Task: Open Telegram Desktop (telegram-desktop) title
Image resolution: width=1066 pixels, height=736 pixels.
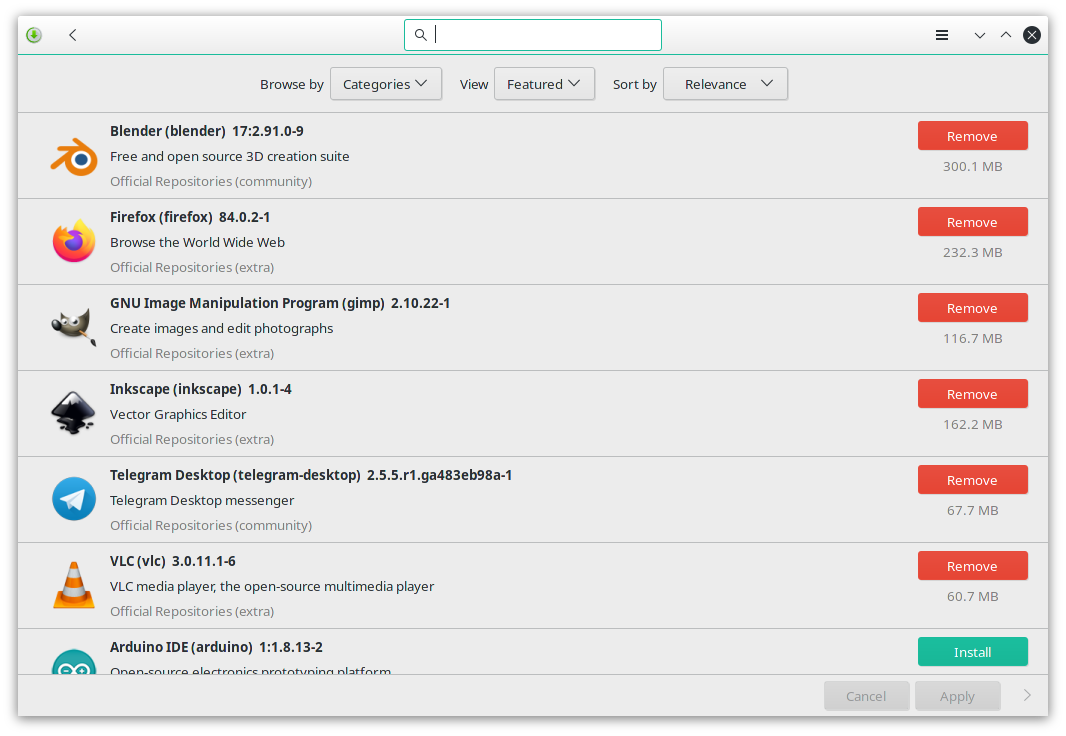Action: pyautogui.click(x=311, y=475)
